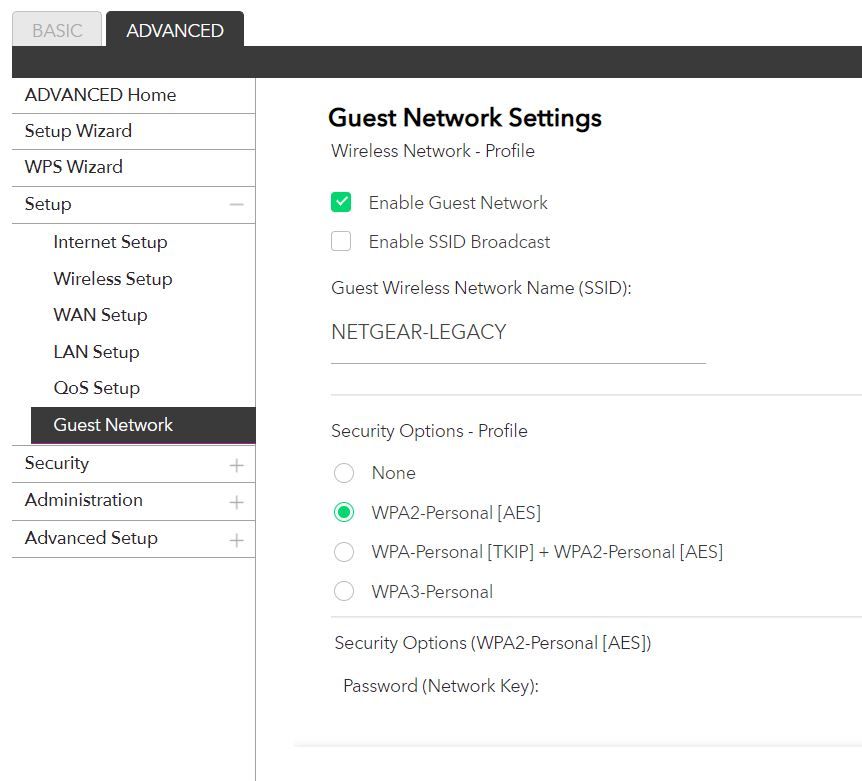Open LAN Setup page

point(96,352)
